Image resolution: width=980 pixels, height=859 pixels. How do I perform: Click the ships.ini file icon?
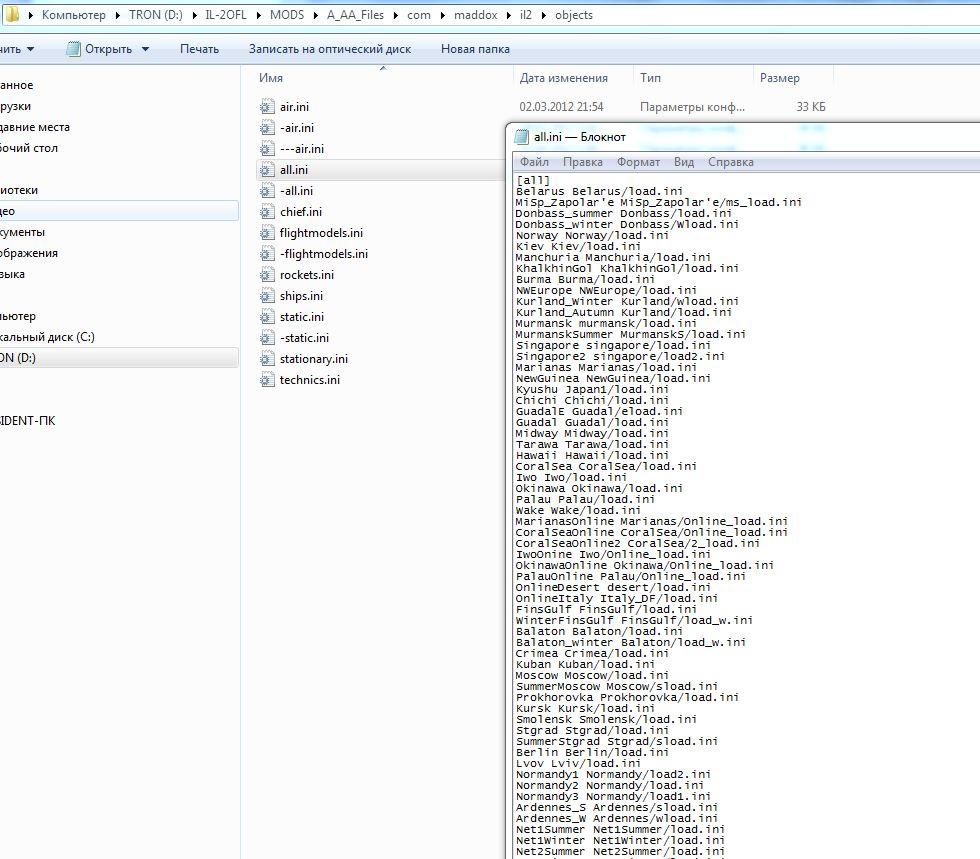[x=267, y=296]
